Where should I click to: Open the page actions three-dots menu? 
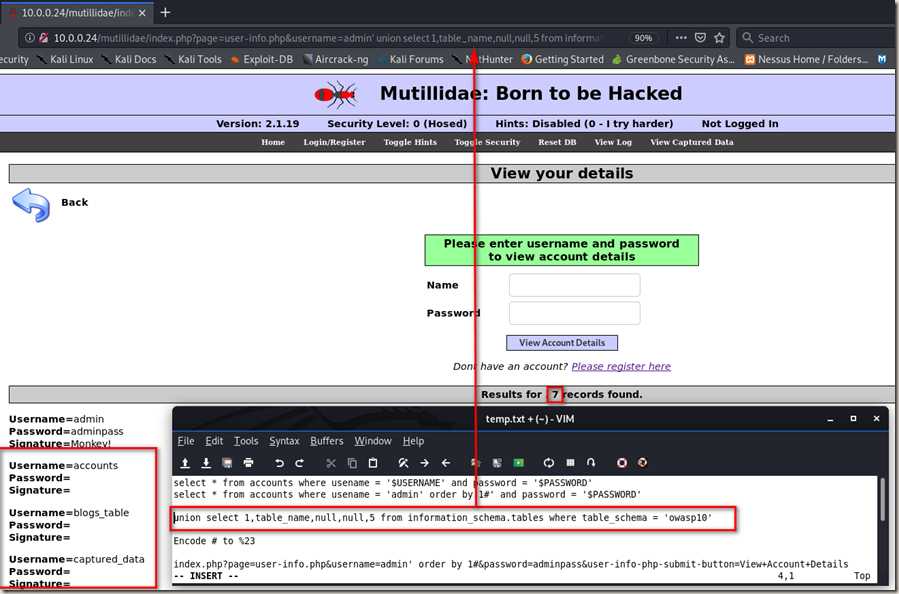681,38
